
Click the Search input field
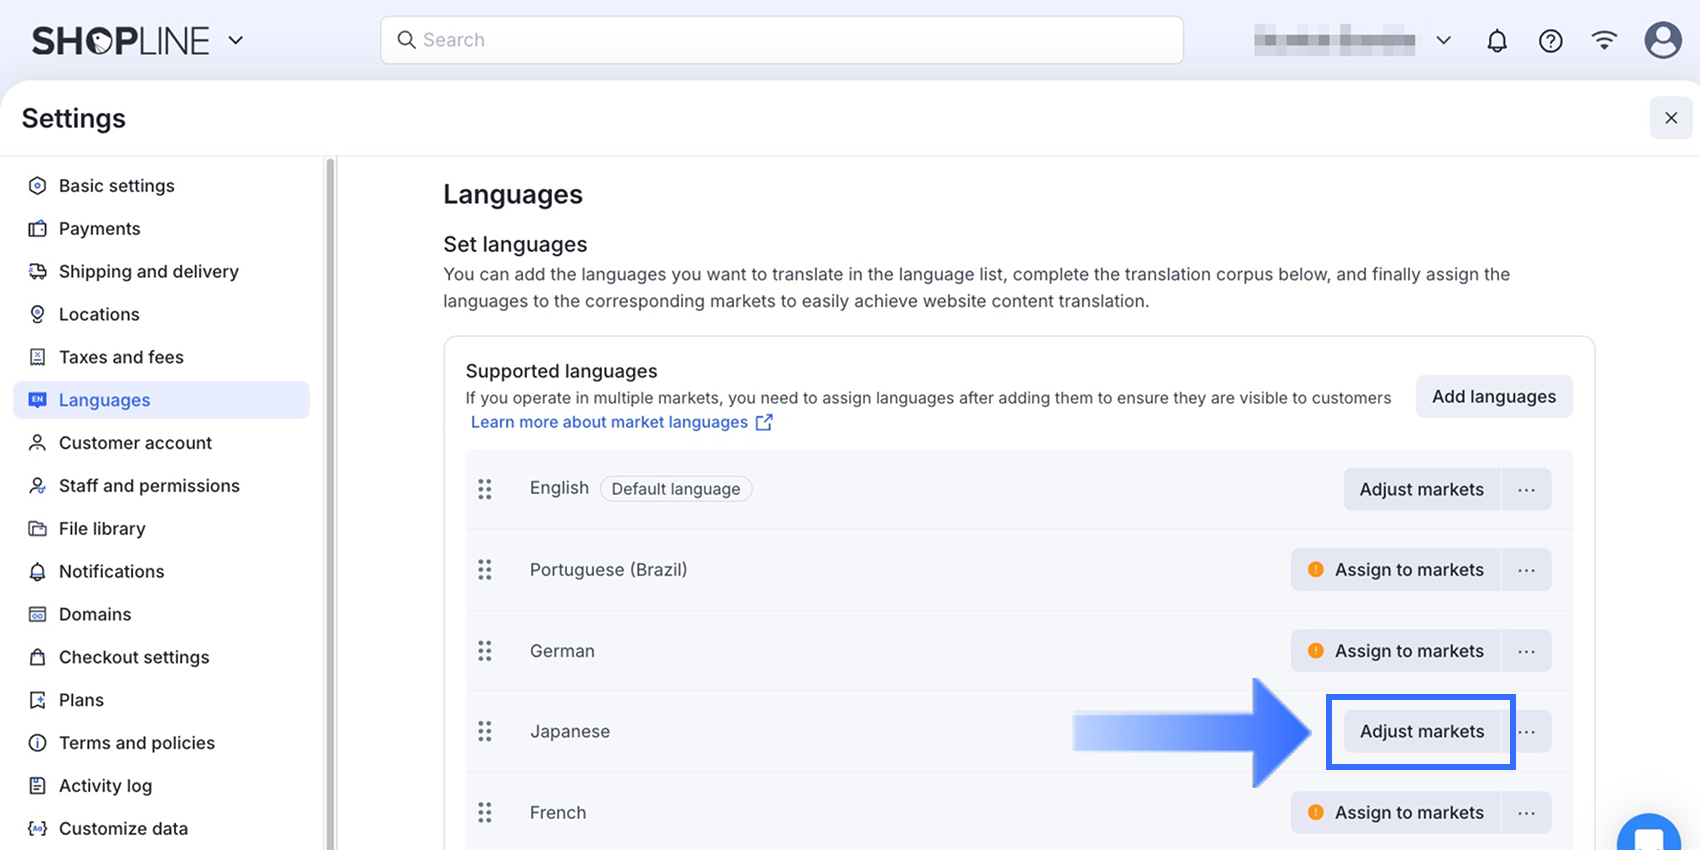pos(781,40)
